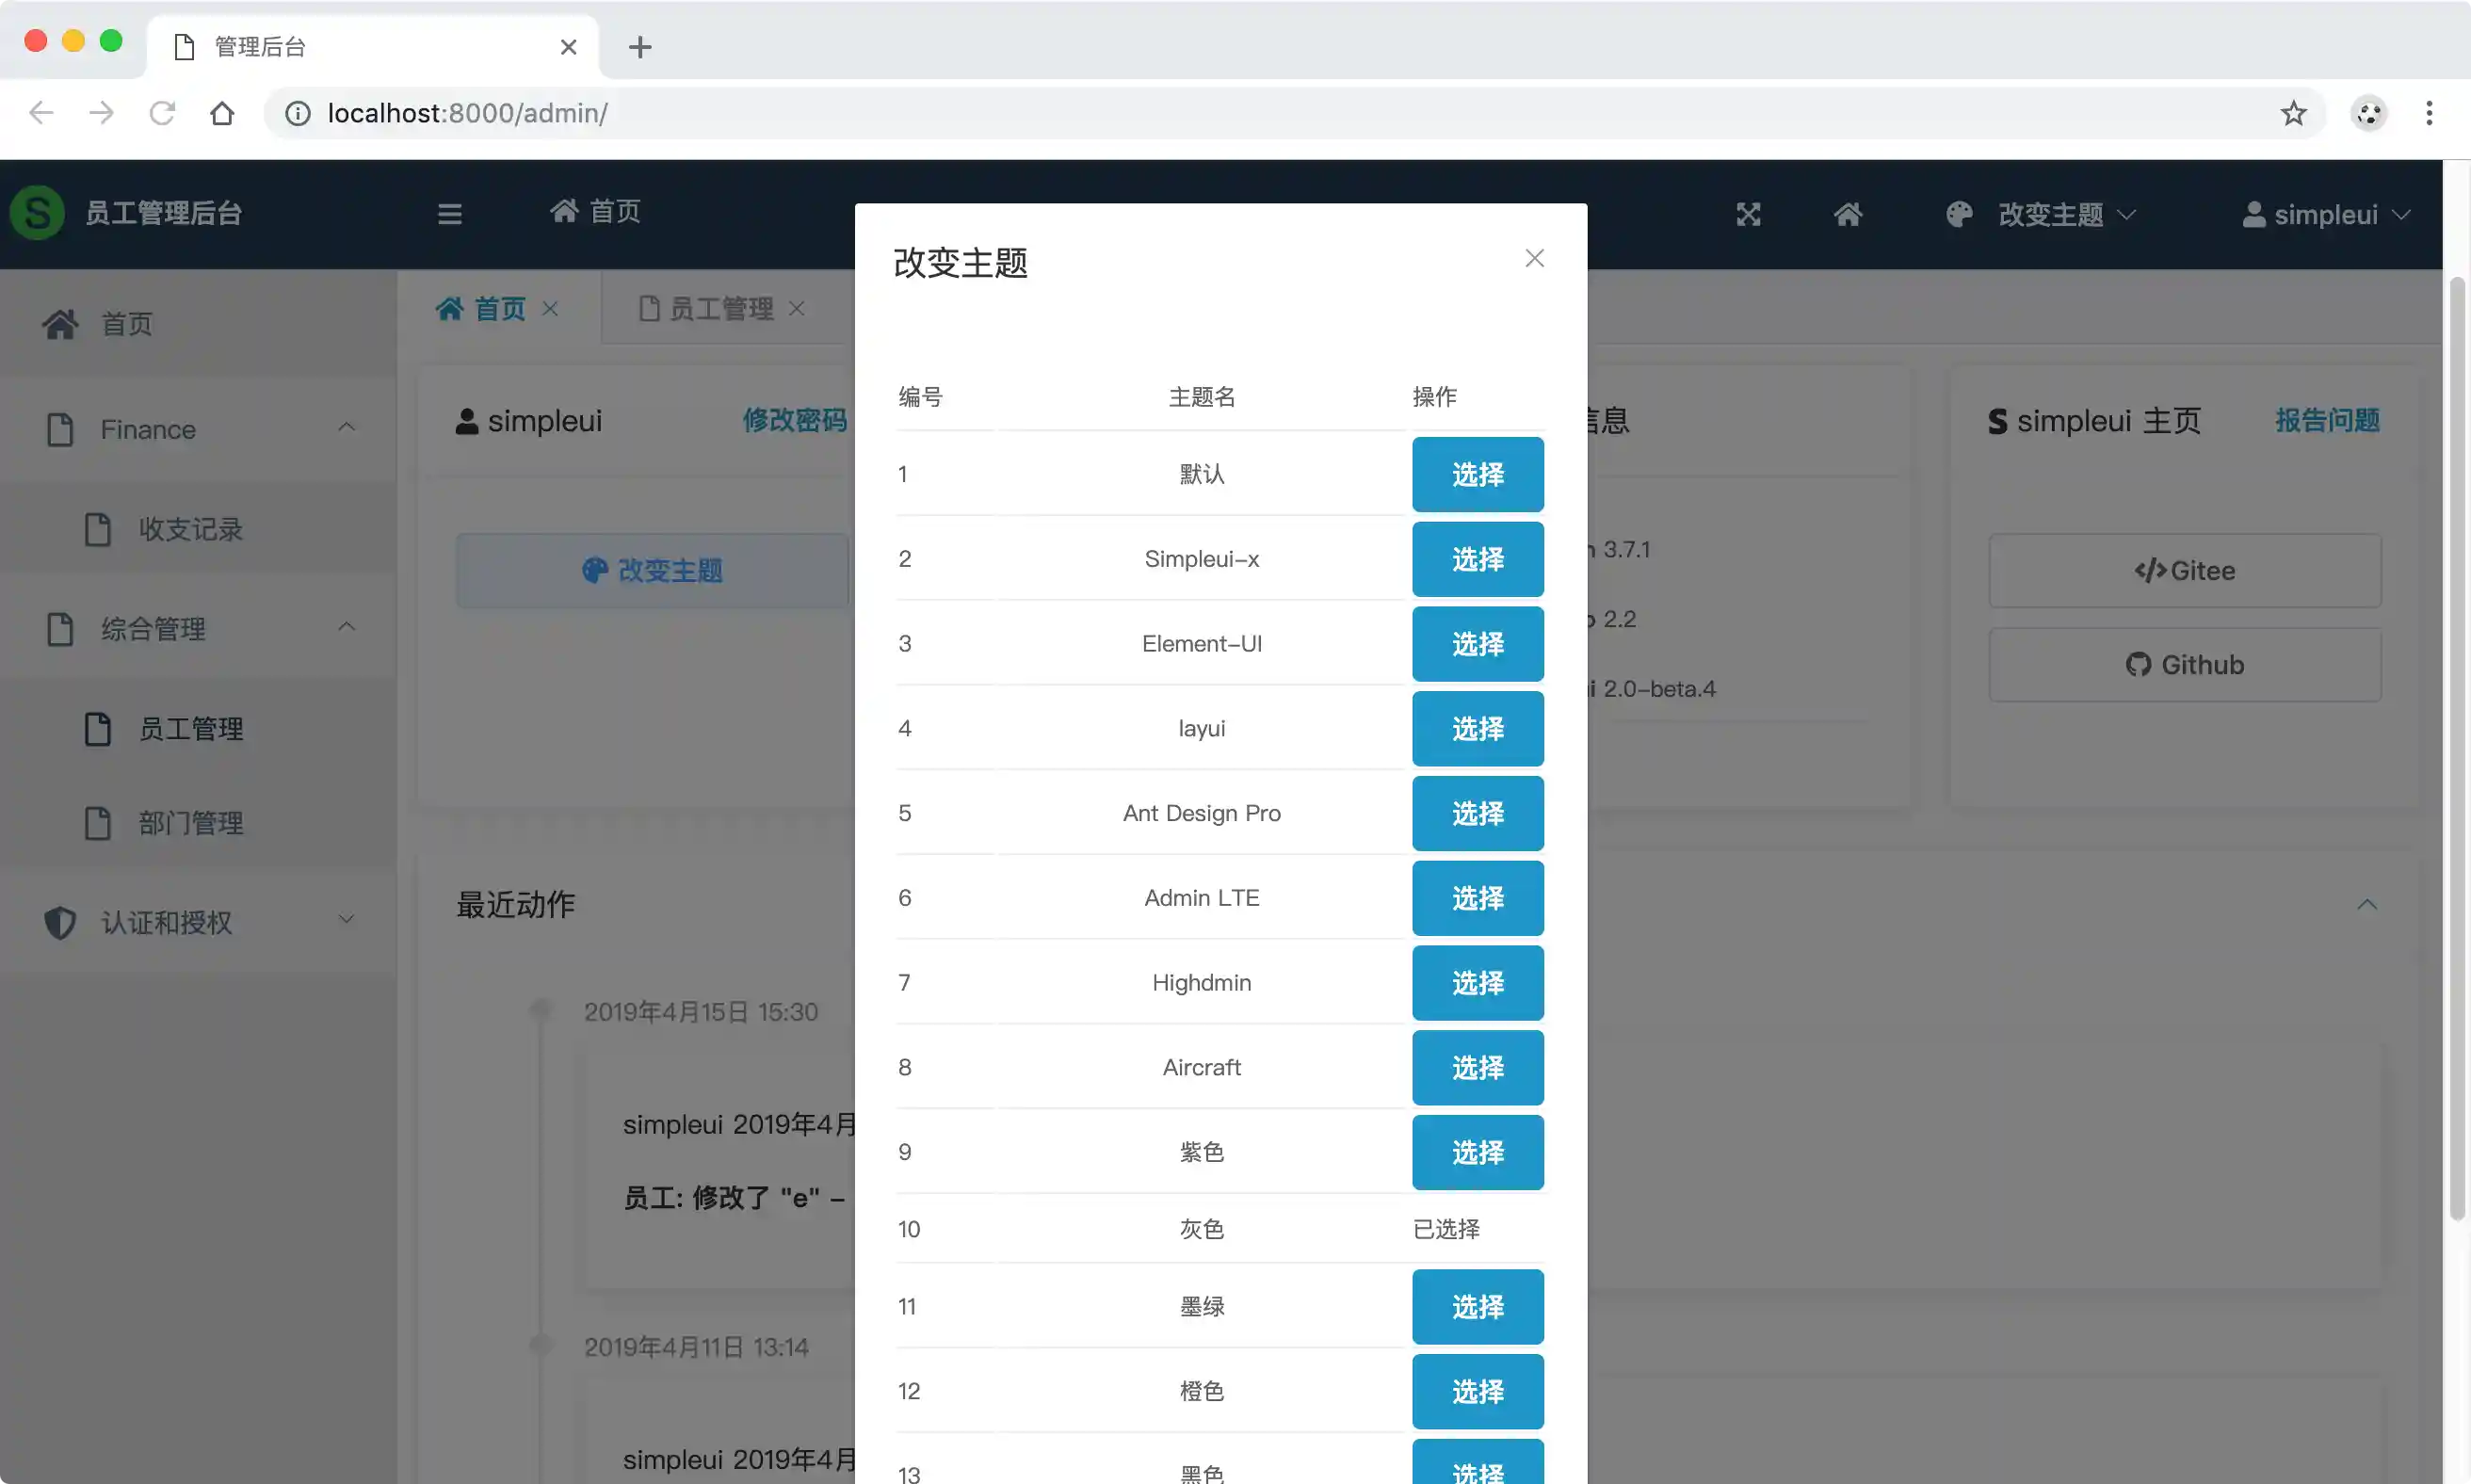Screen dimensions: 2471x1484
Task: Click the browser reload icon
Action: pos(162,113)
